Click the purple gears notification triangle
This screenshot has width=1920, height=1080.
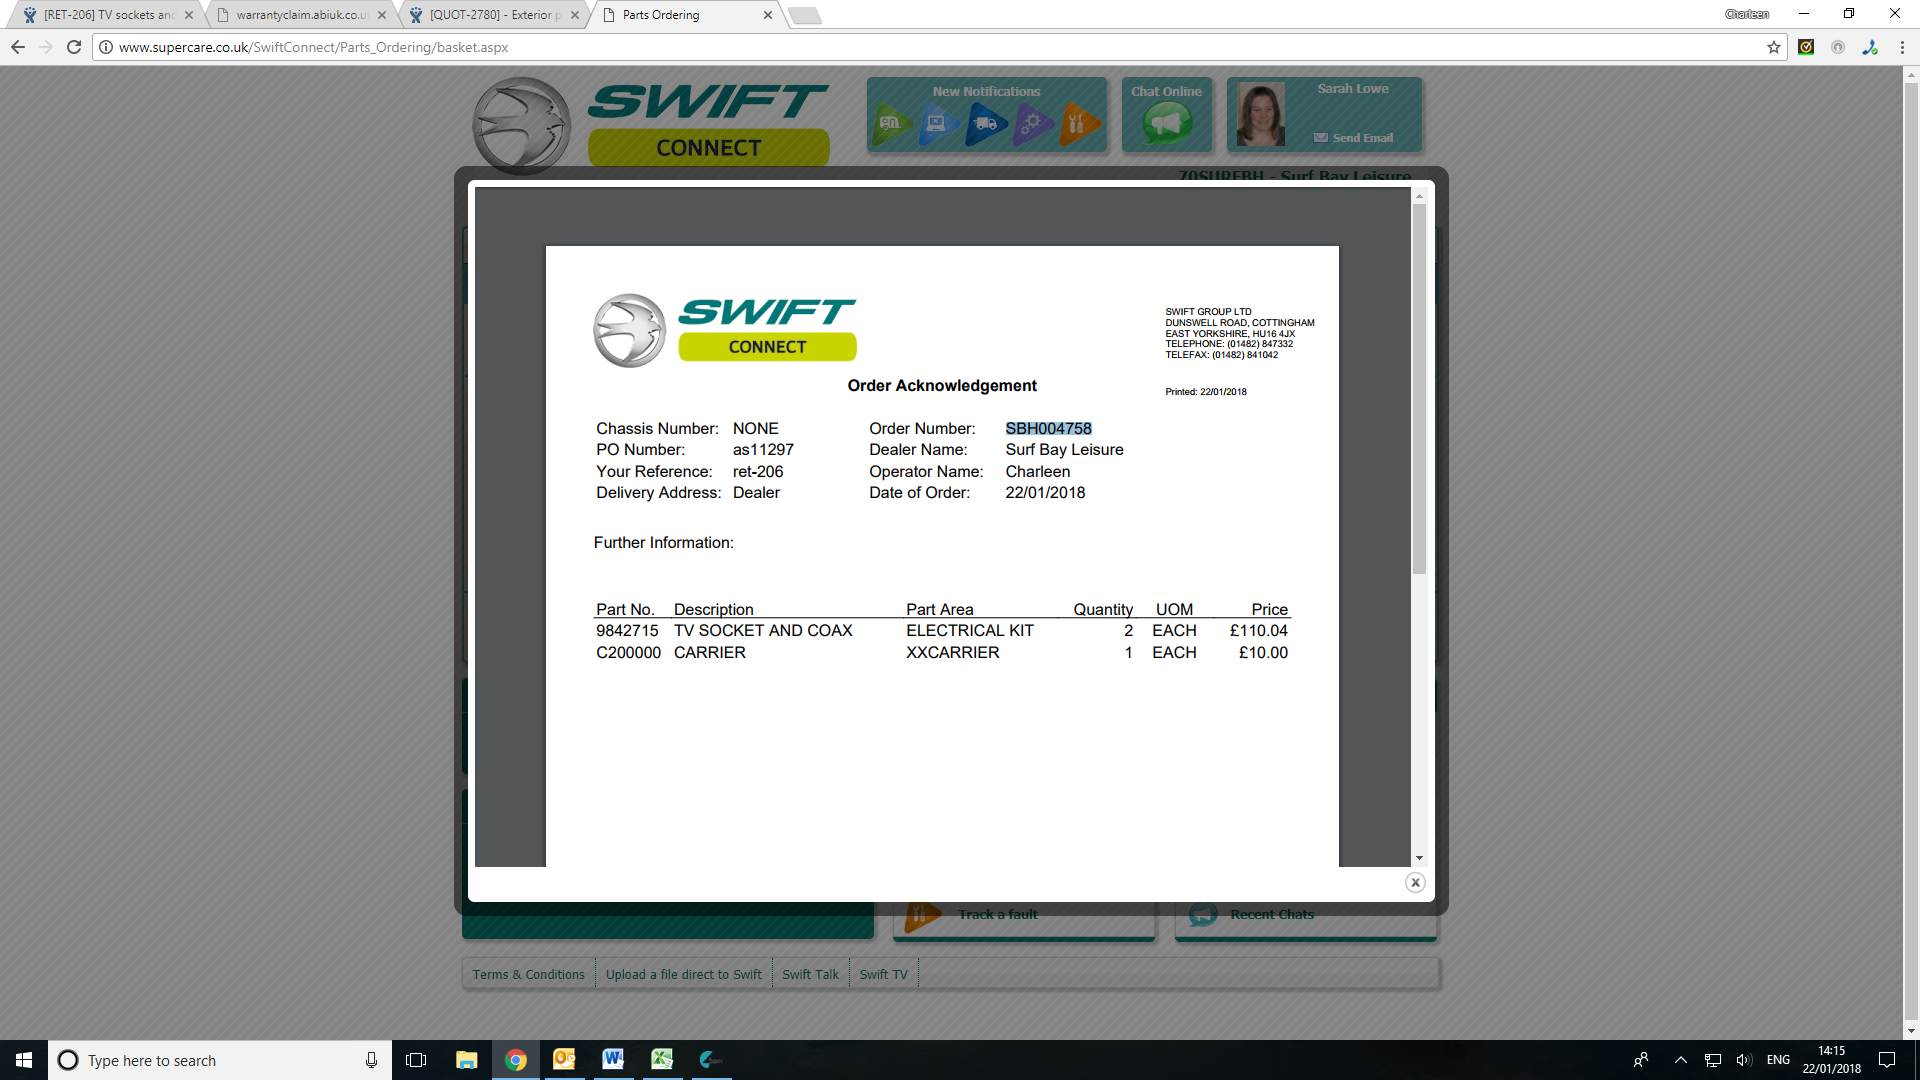pyautogui.click(x=1032, y=124)
